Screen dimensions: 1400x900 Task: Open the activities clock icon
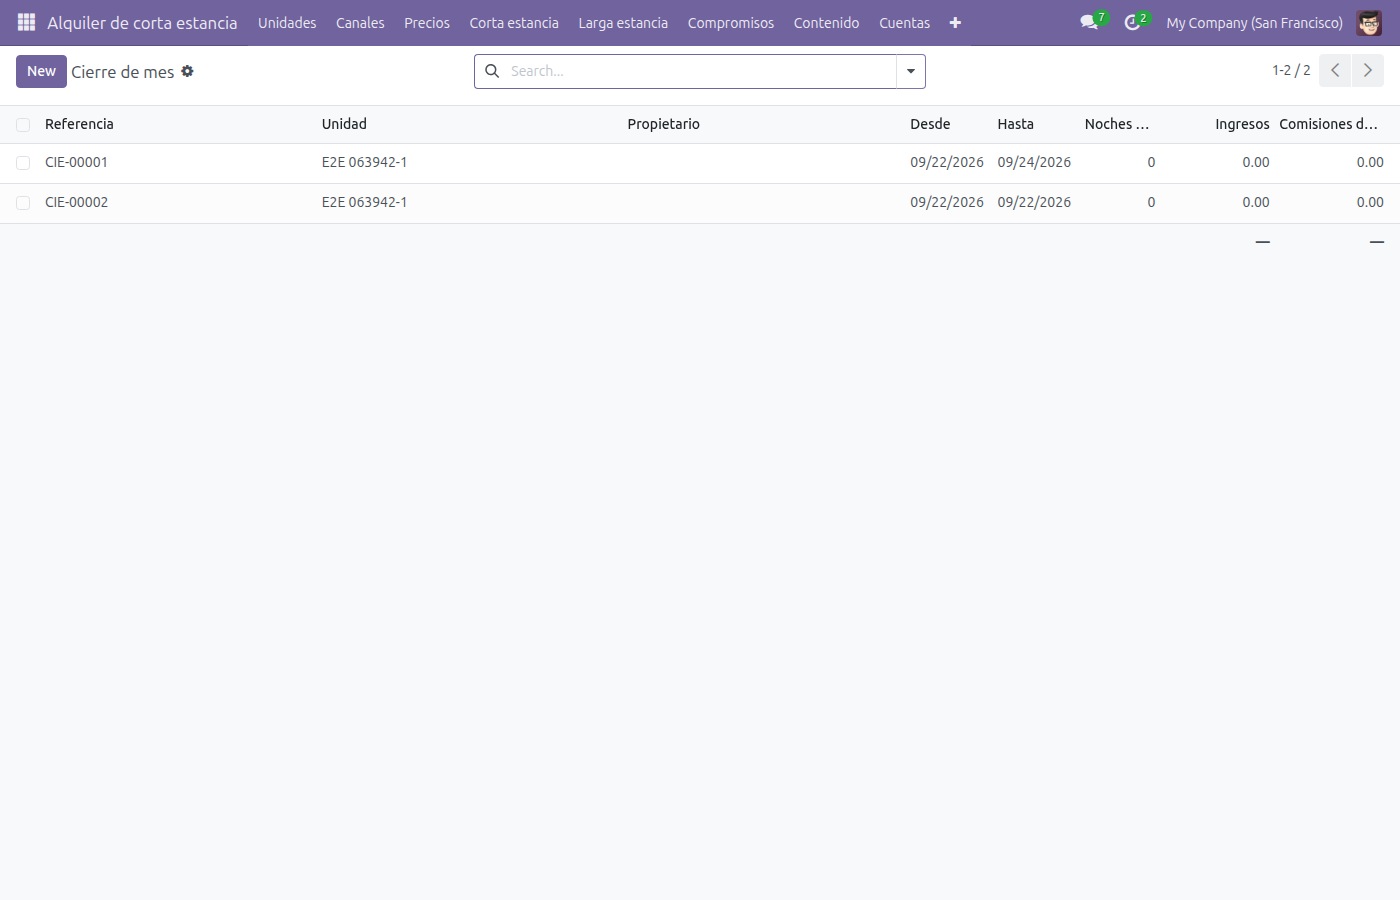(x=1133, y=22)
